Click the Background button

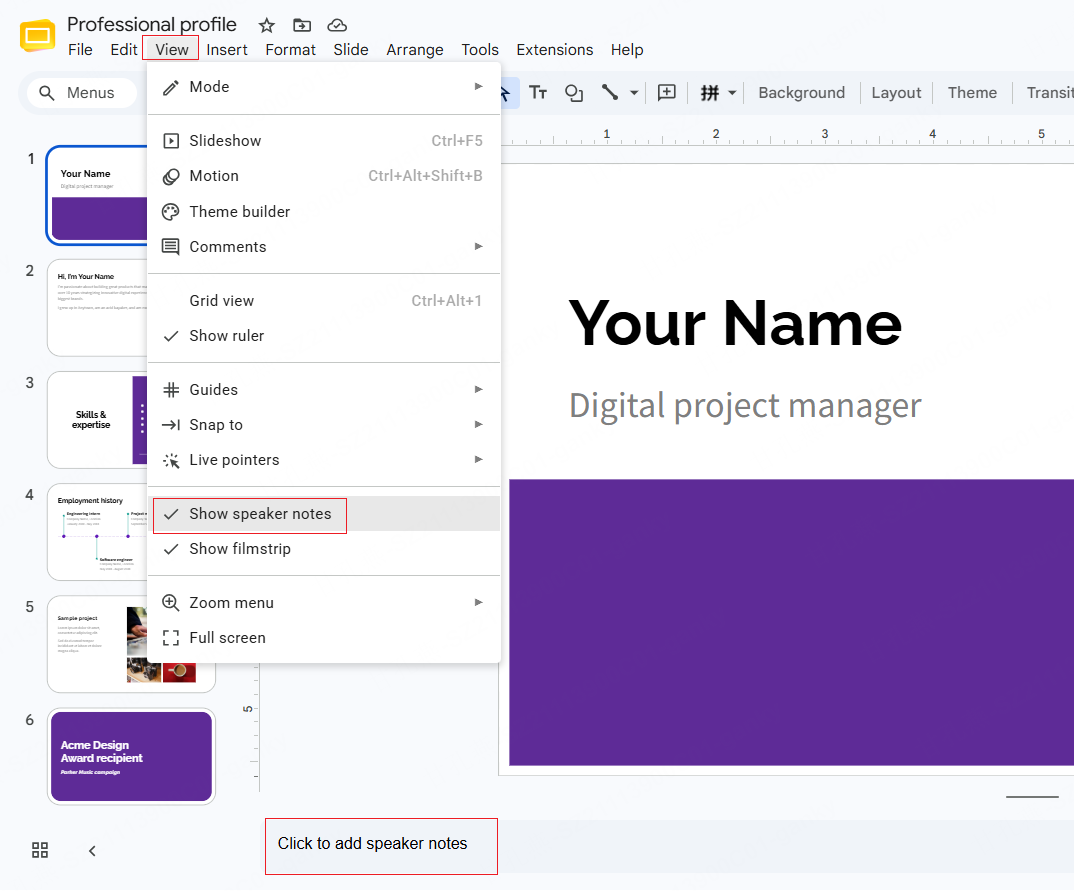pyautogui.click(x=801, y=92)
